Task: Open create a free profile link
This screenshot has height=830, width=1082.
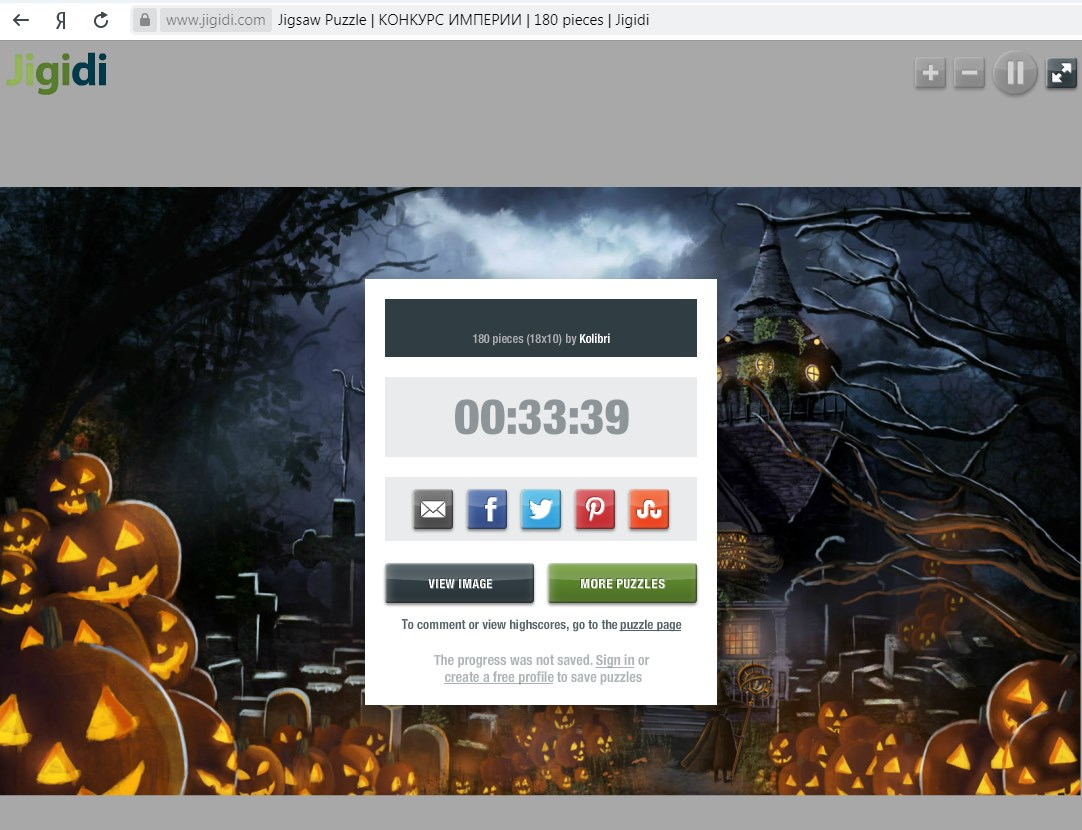Action: (499, 677)
